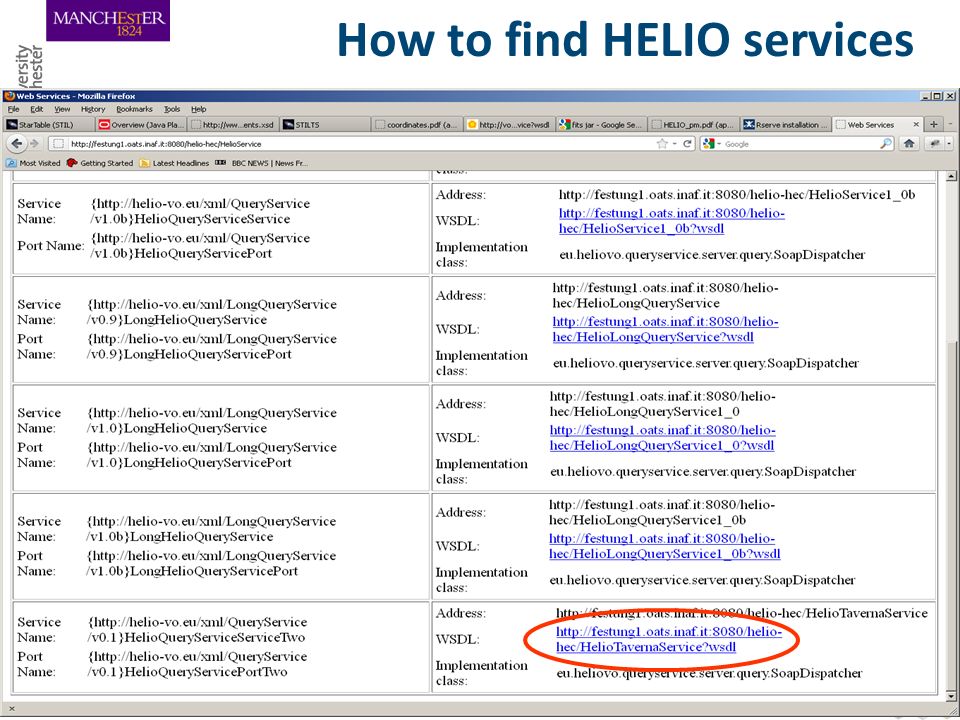Screen dimensions: 960x720
Task: Open the Most Visited bookmarks folder
Action: coord(34,163)
